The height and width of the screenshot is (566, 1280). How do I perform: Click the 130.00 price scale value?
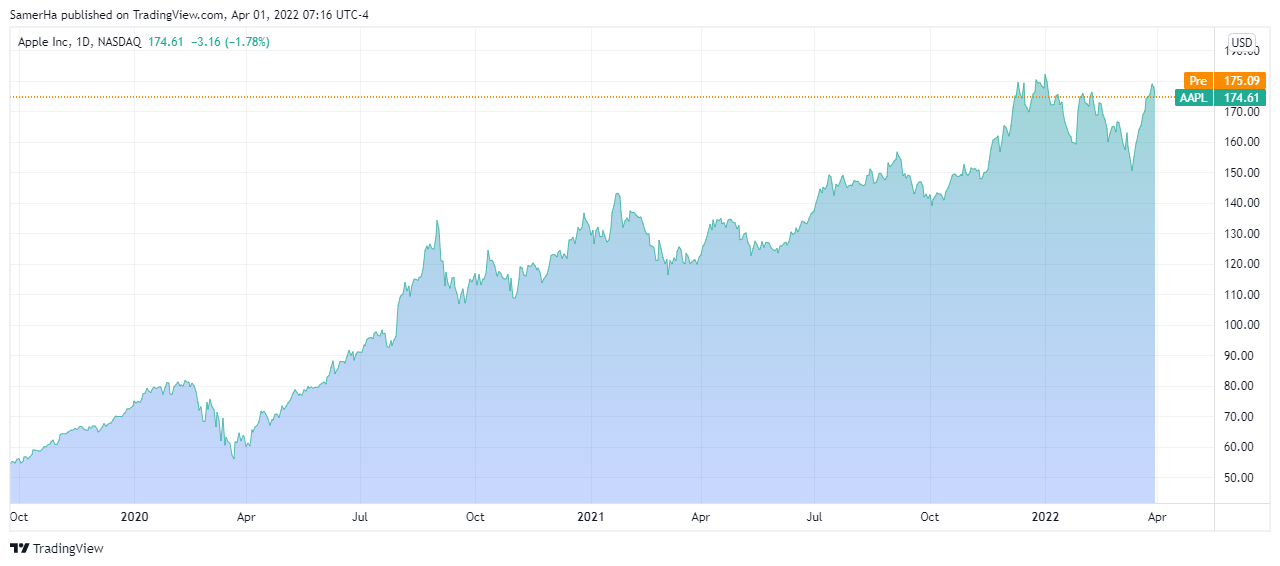[1240, 234]
